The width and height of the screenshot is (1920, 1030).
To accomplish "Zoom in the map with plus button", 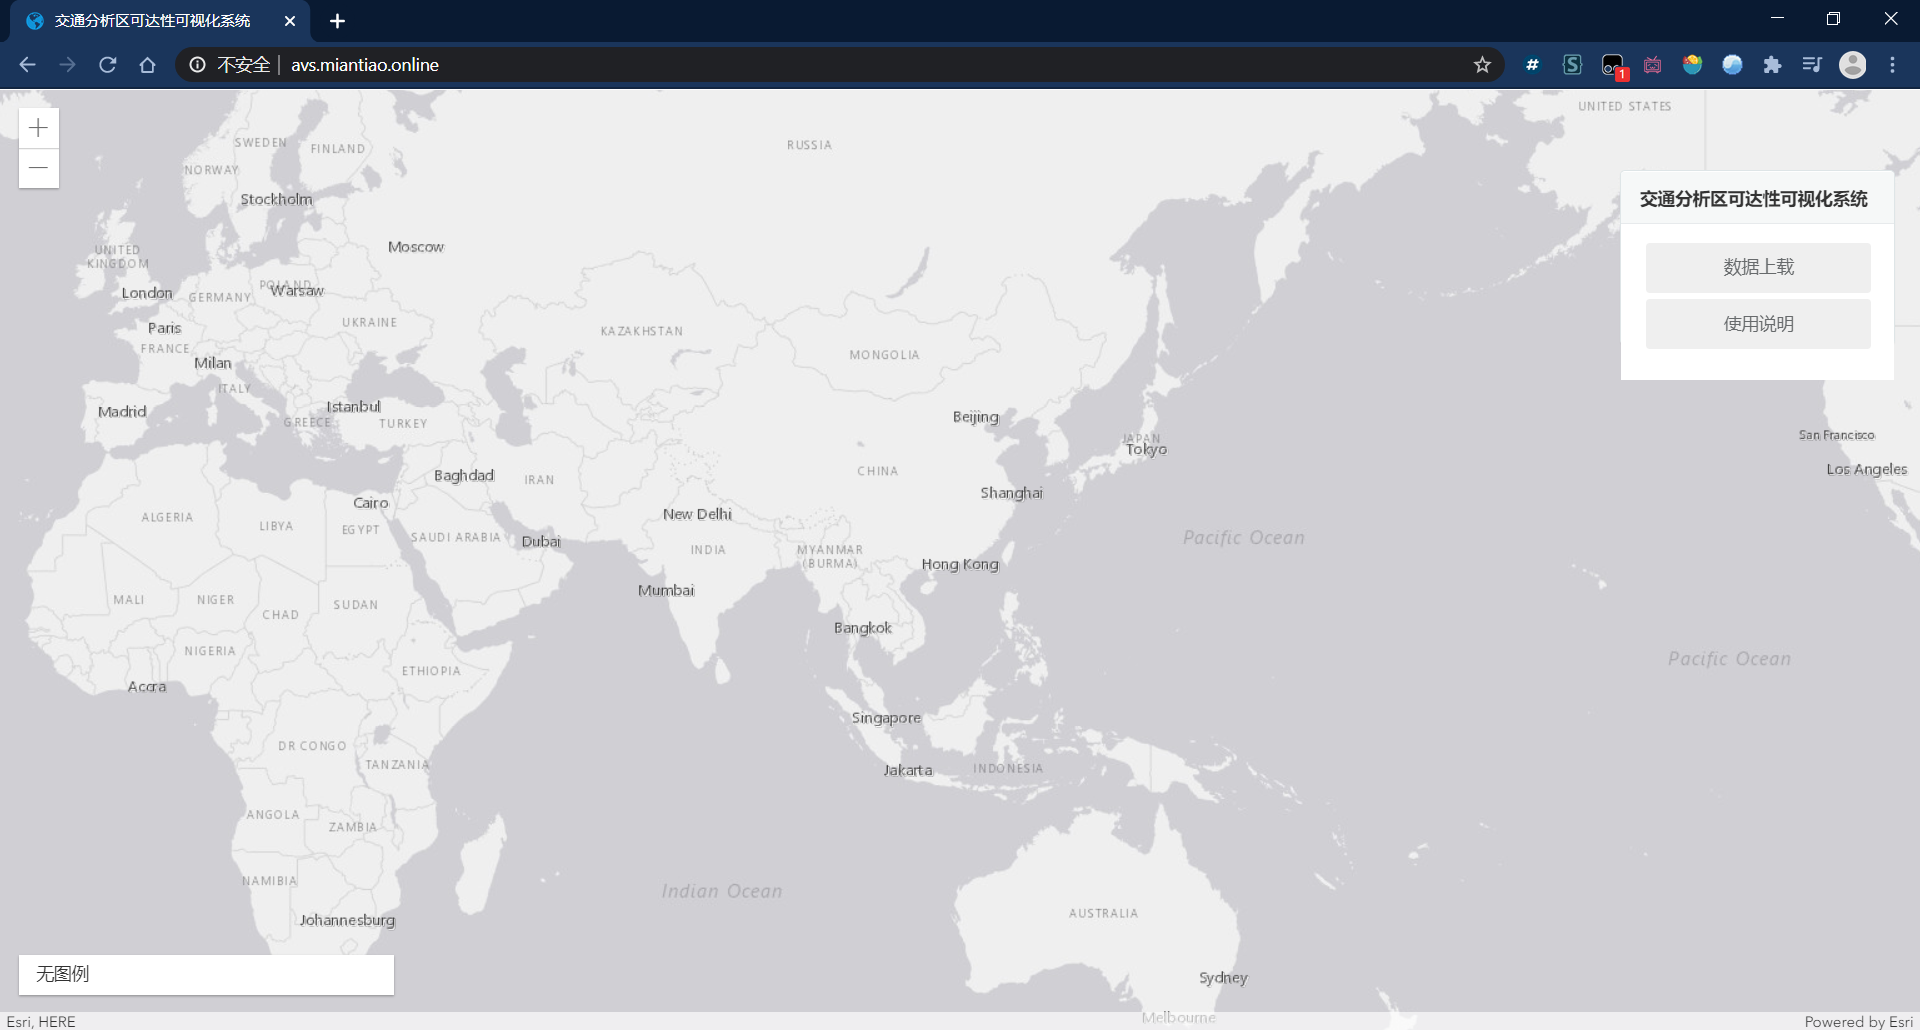I will coord(39,128).
